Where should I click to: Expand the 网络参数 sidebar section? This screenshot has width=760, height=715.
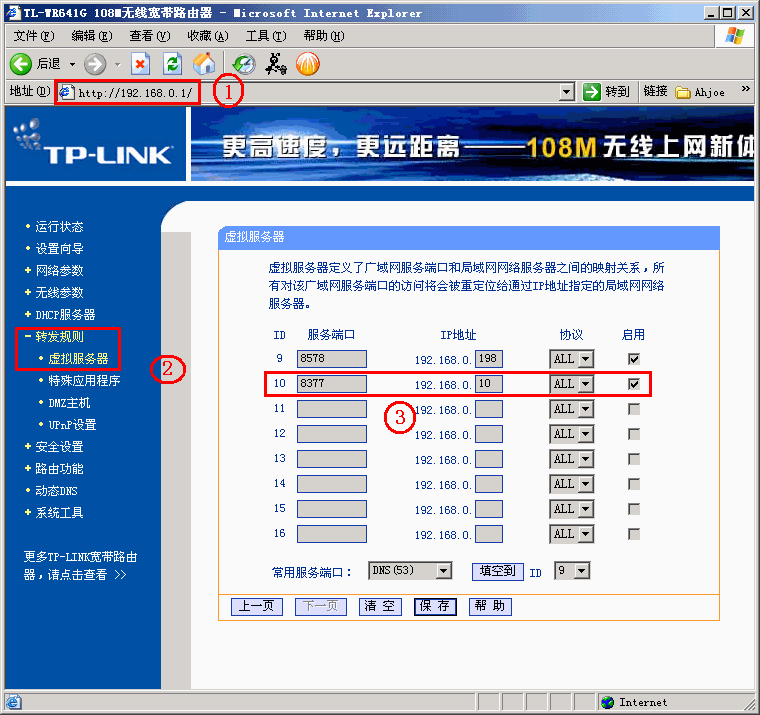[59, 271]
